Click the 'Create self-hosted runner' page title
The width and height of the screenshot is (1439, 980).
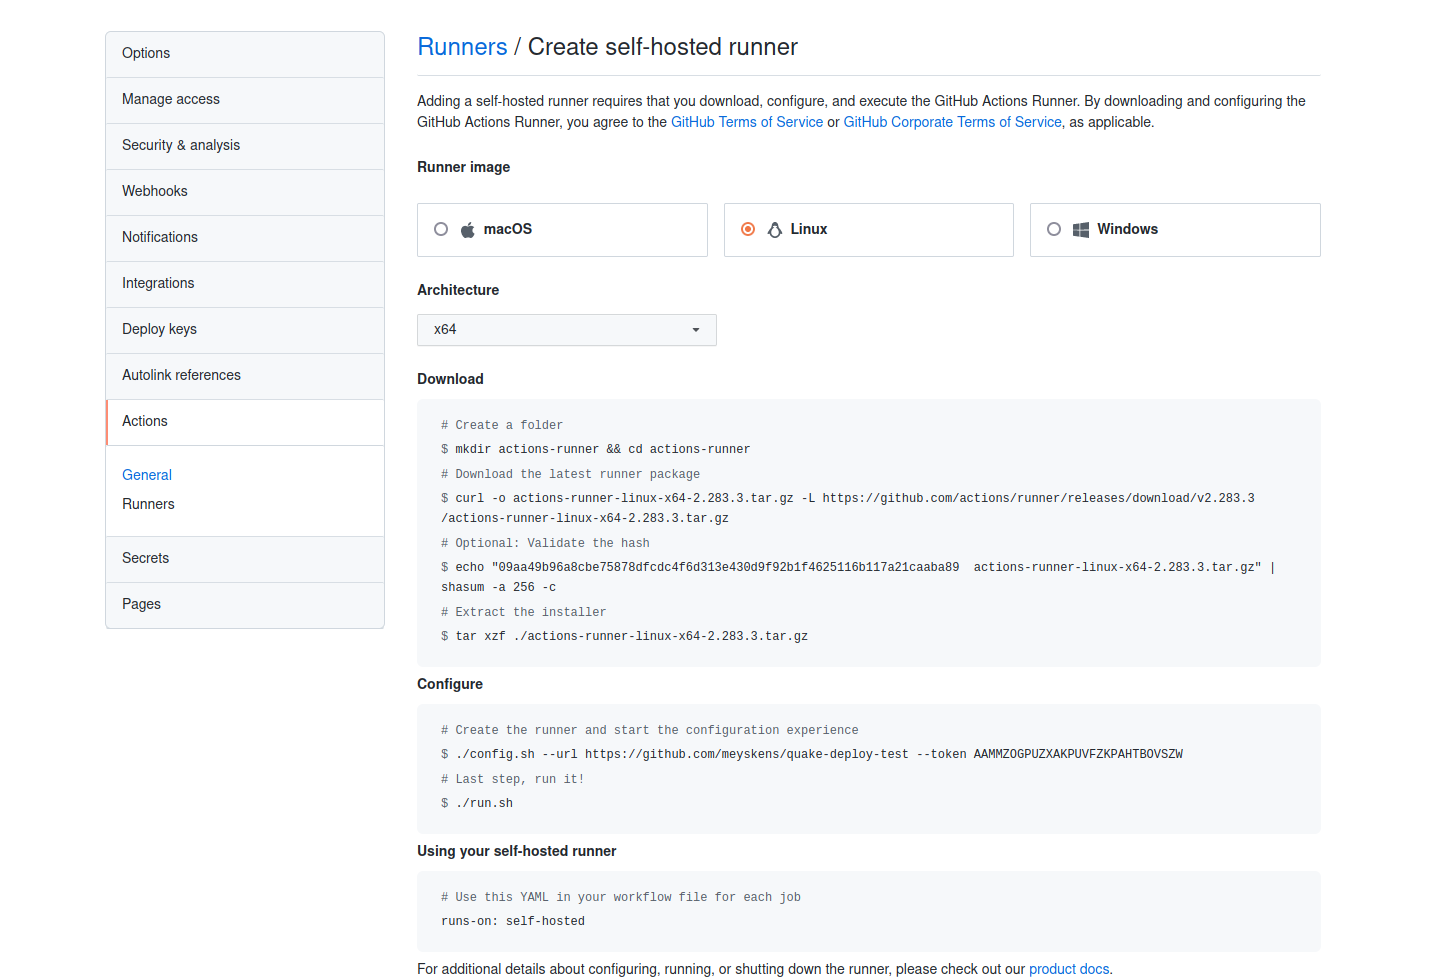(663, 47)
